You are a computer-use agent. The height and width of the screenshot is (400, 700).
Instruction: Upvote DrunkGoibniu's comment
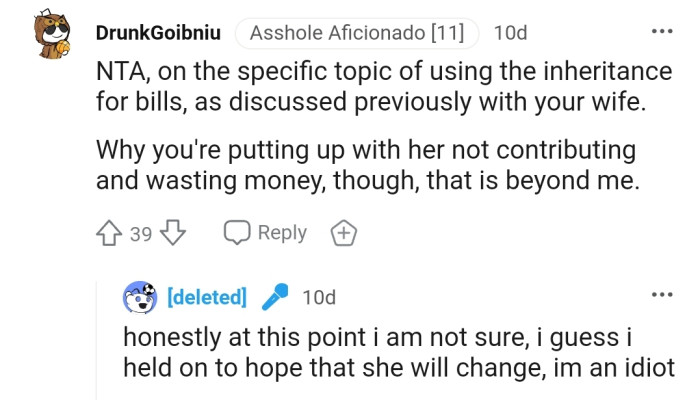(x=110, y=233)
